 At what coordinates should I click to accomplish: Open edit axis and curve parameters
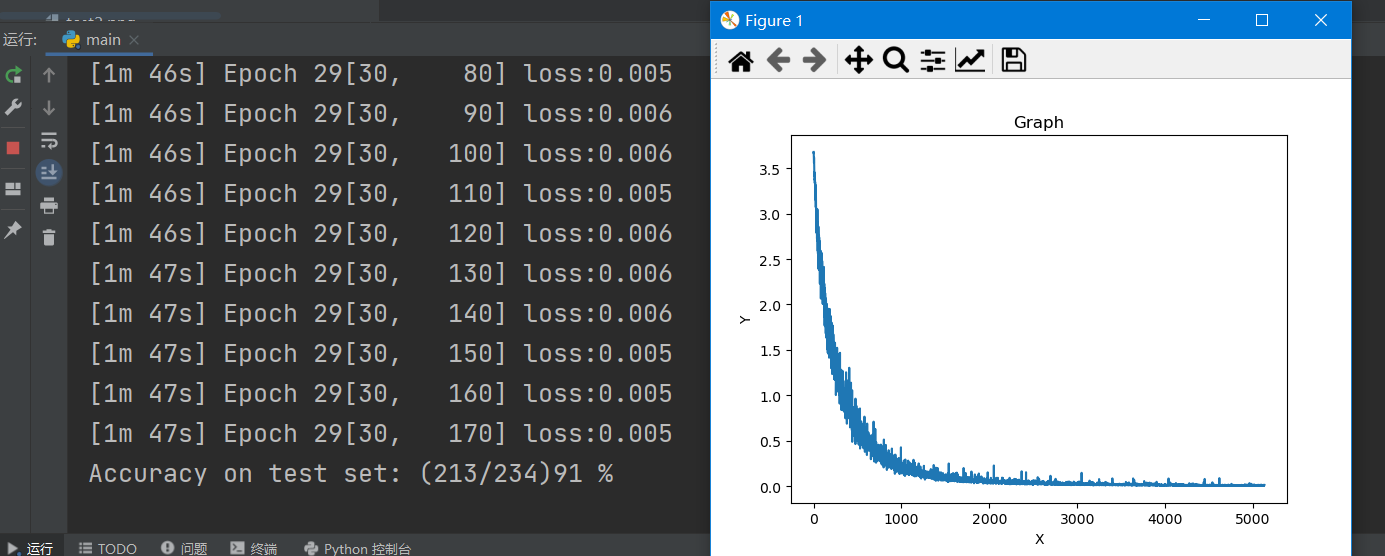click(970, 61)
